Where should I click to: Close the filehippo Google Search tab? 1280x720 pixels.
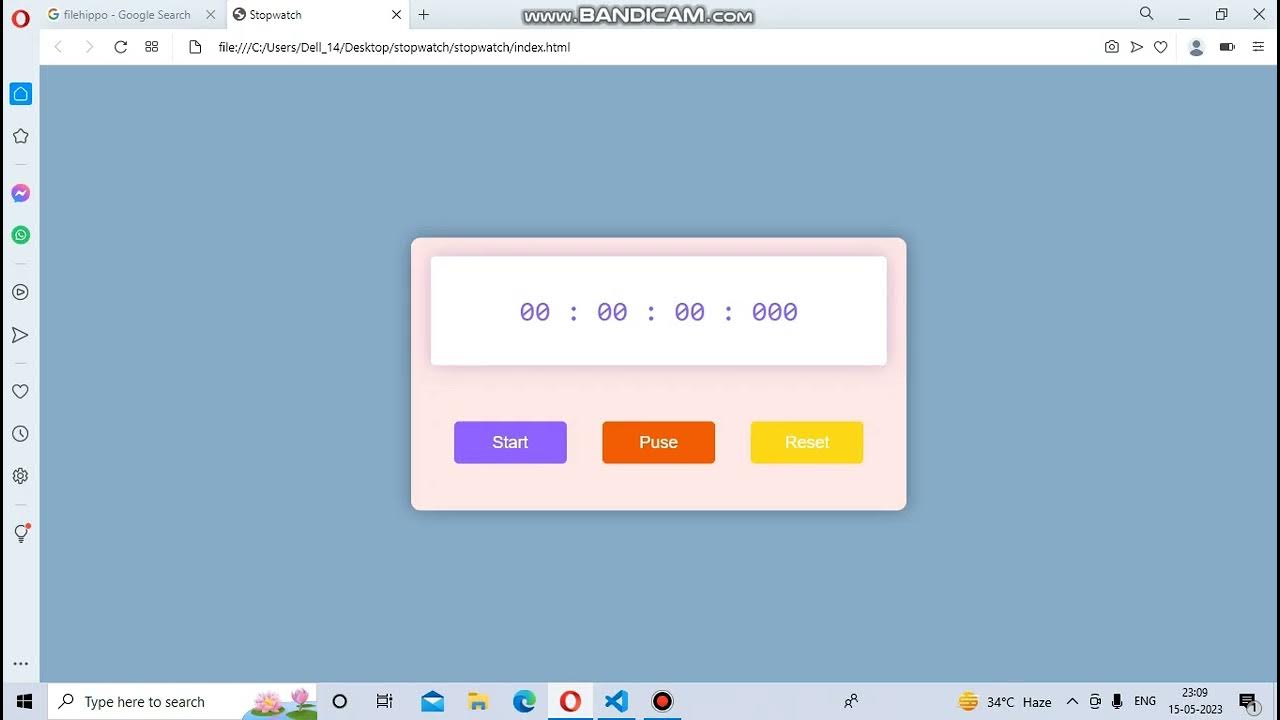click(x=211, y=15)
